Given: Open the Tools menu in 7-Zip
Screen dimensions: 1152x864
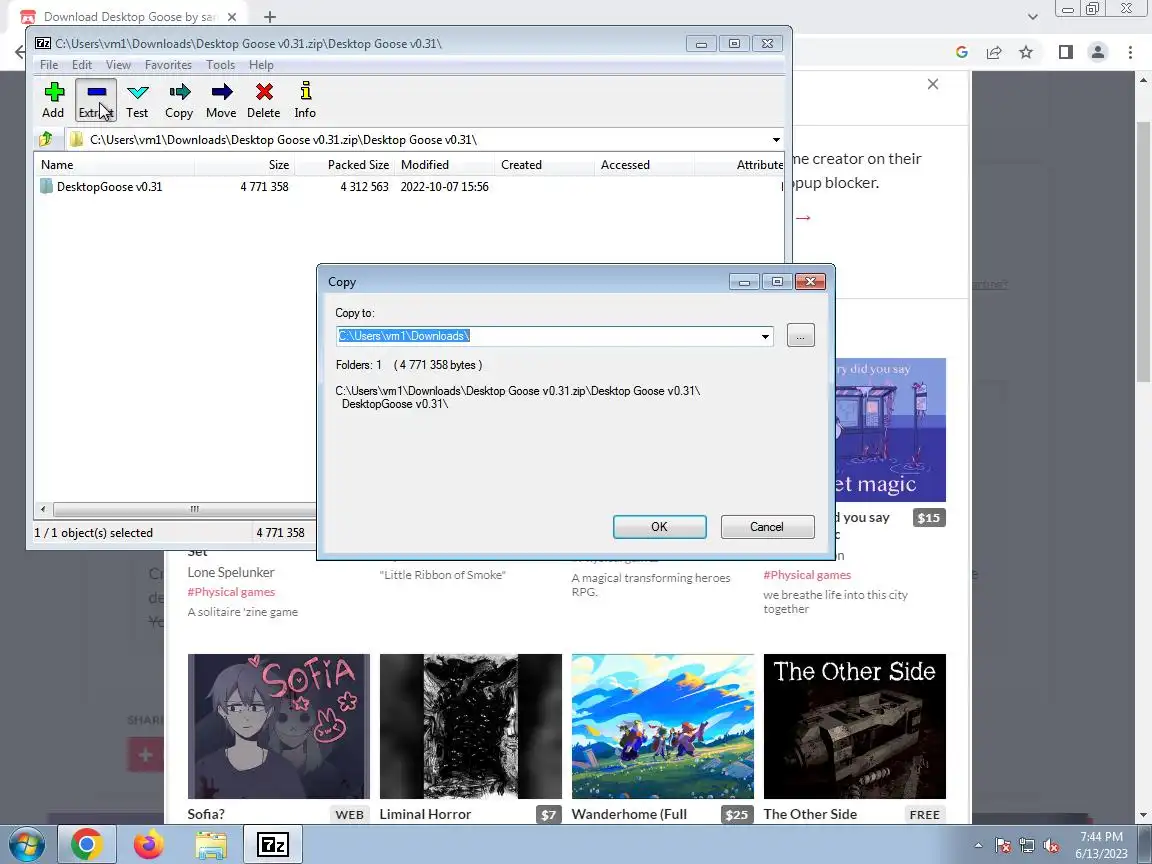Looking at the screenshot, I should 220,65.
